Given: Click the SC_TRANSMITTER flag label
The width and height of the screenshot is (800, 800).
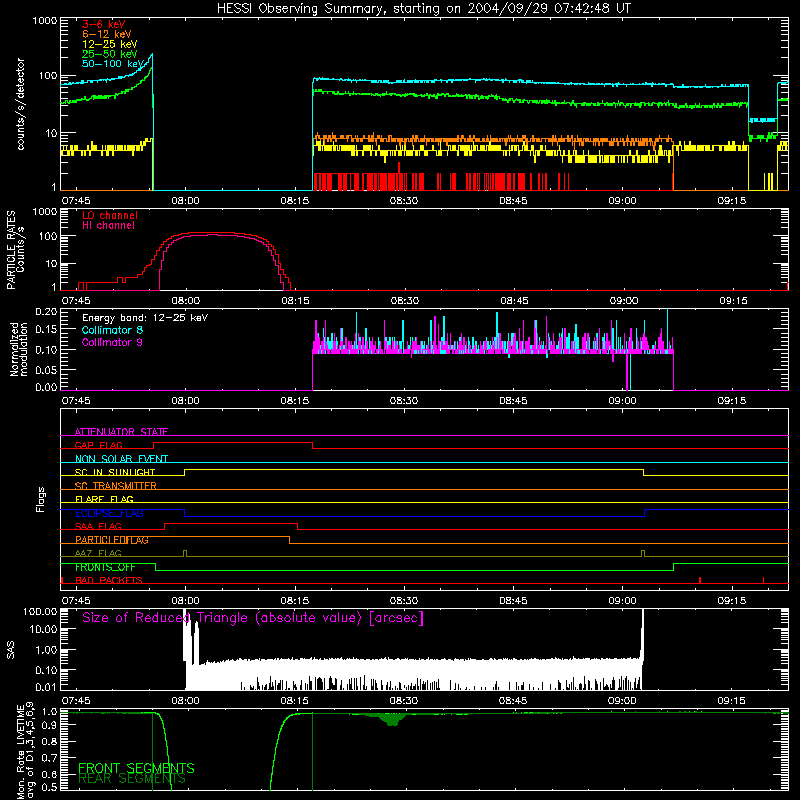Looking at the screenshot, I should pos(116,486).
